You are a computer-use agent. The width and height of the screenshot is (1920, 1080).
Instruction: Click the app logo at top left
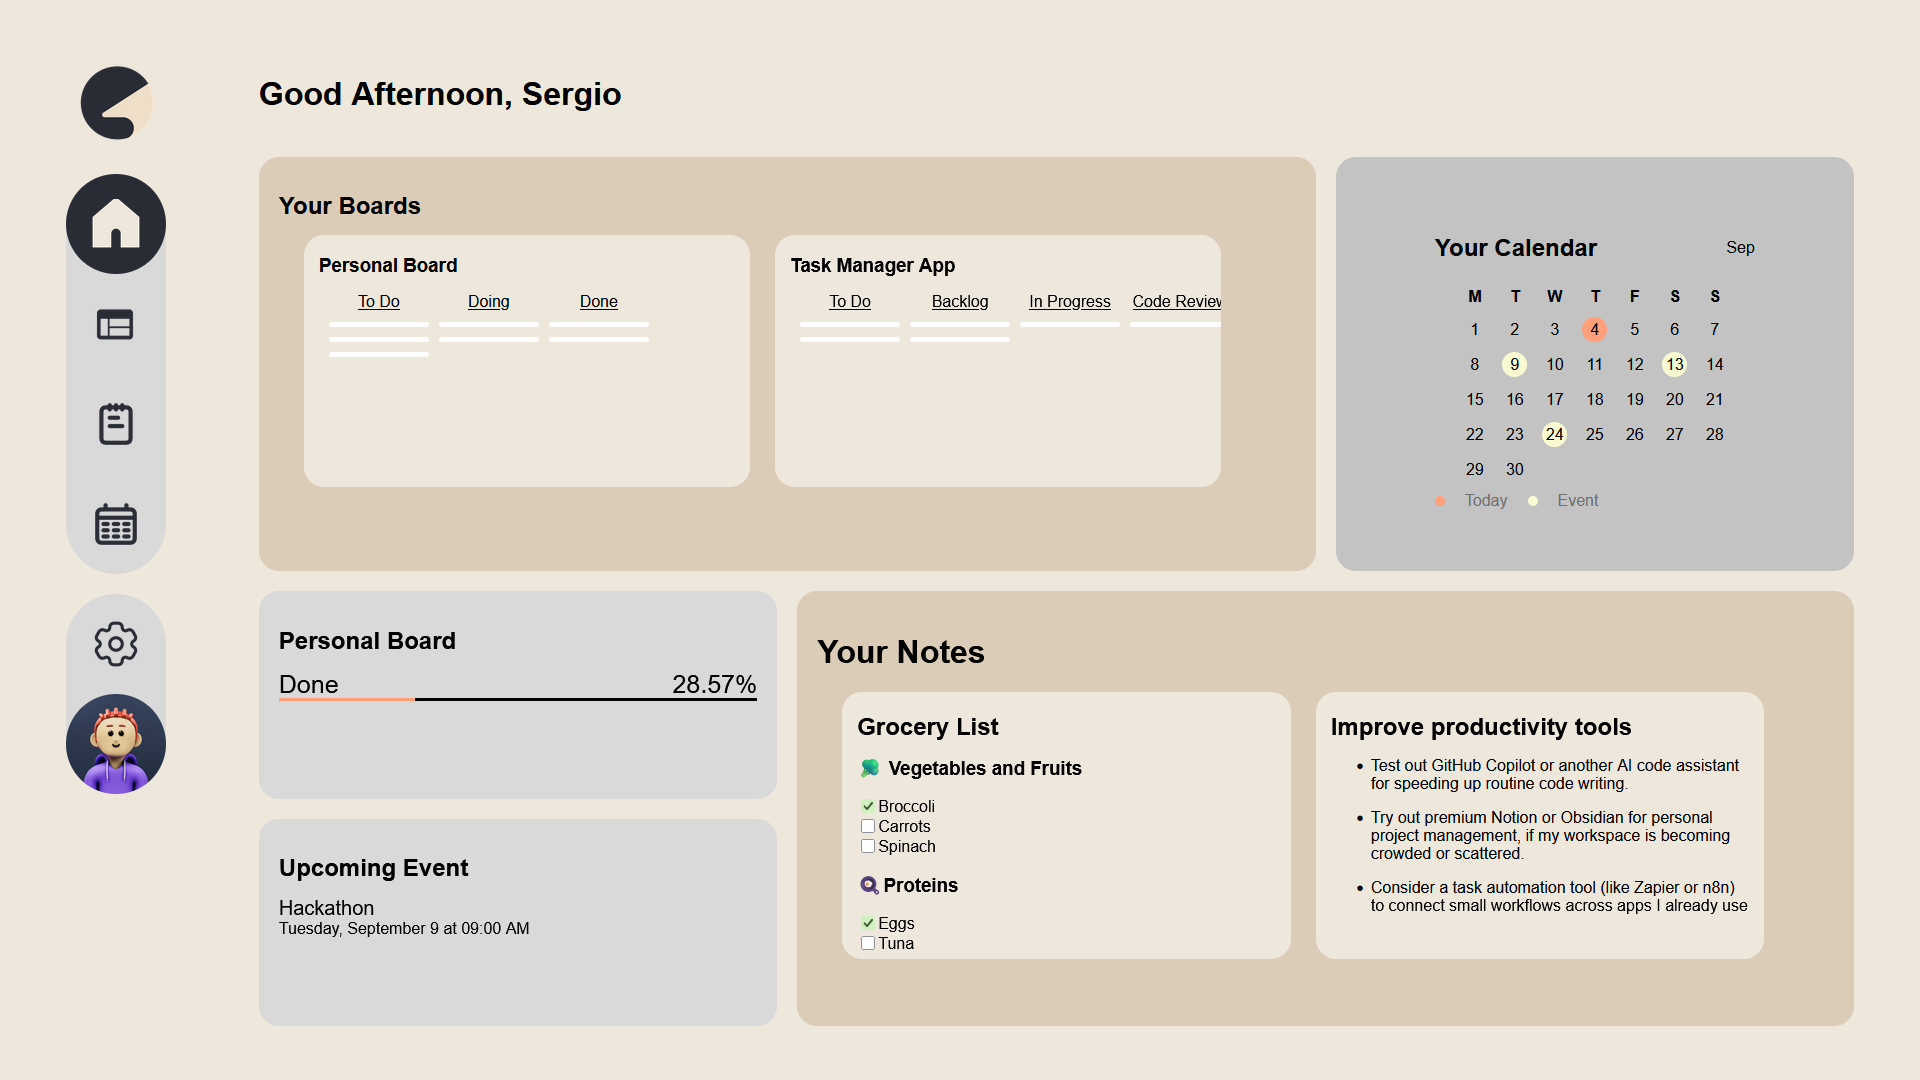coord(117,103)
